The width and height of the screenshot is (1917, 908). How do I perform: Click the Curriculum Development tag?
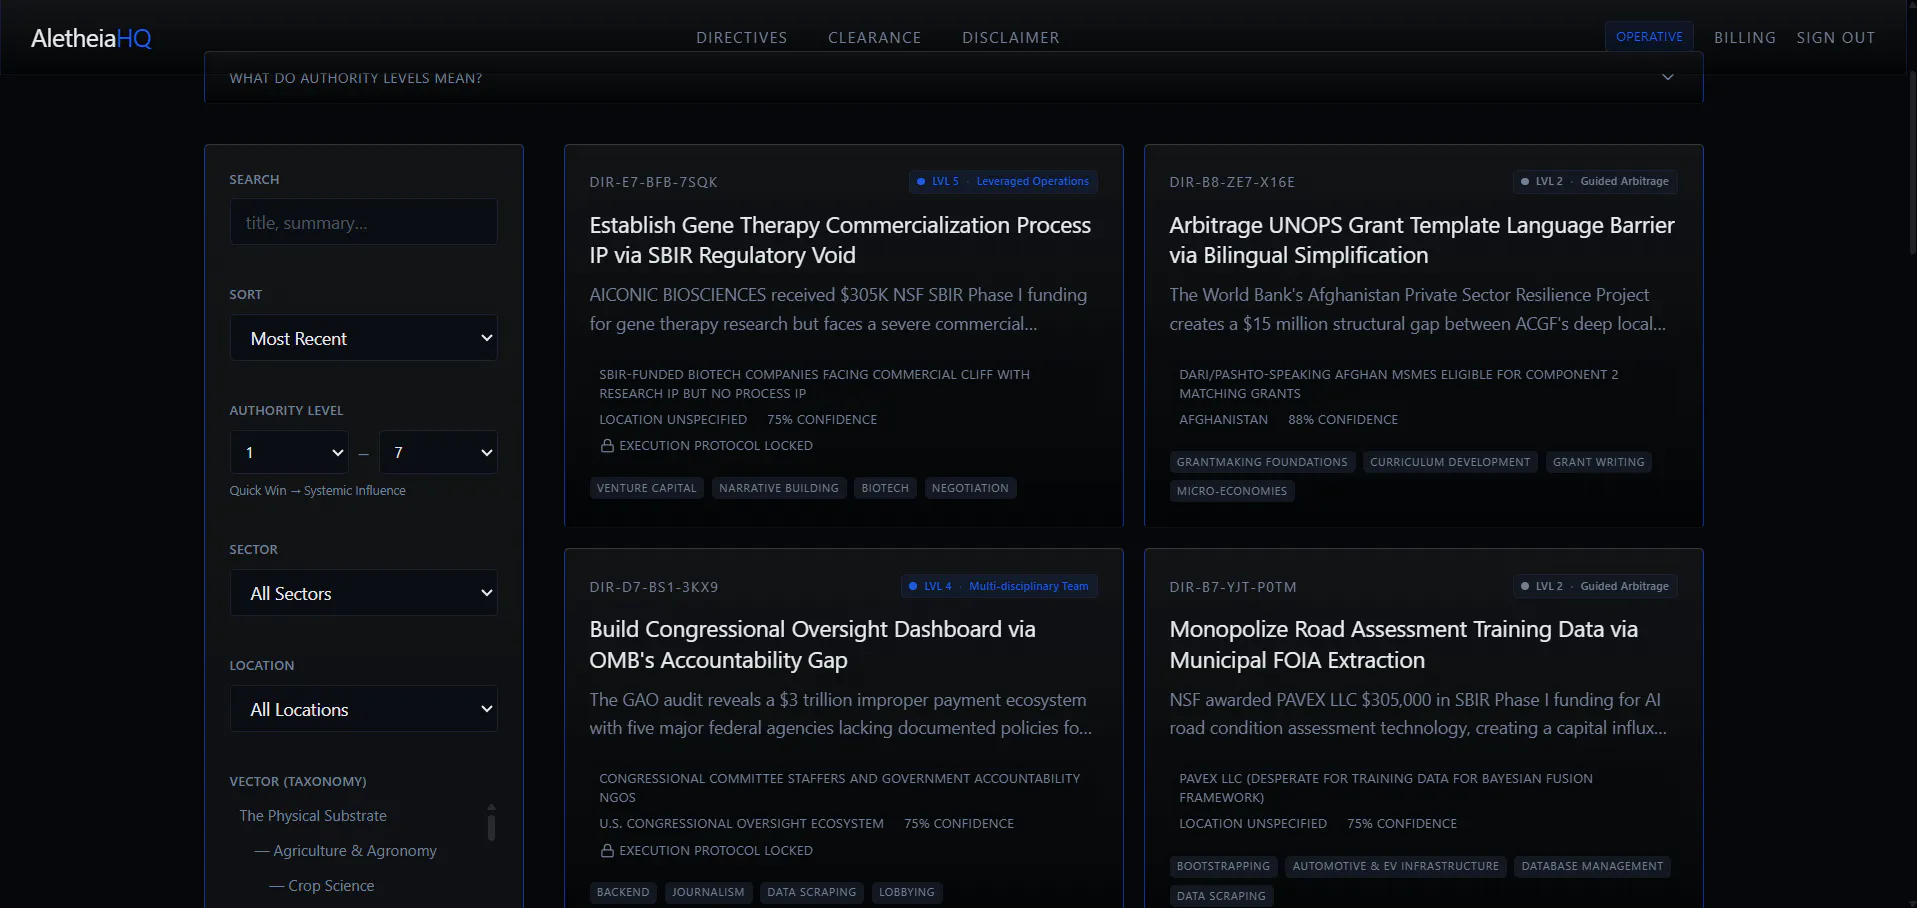pyautogui.click(x=1450, y=462)
